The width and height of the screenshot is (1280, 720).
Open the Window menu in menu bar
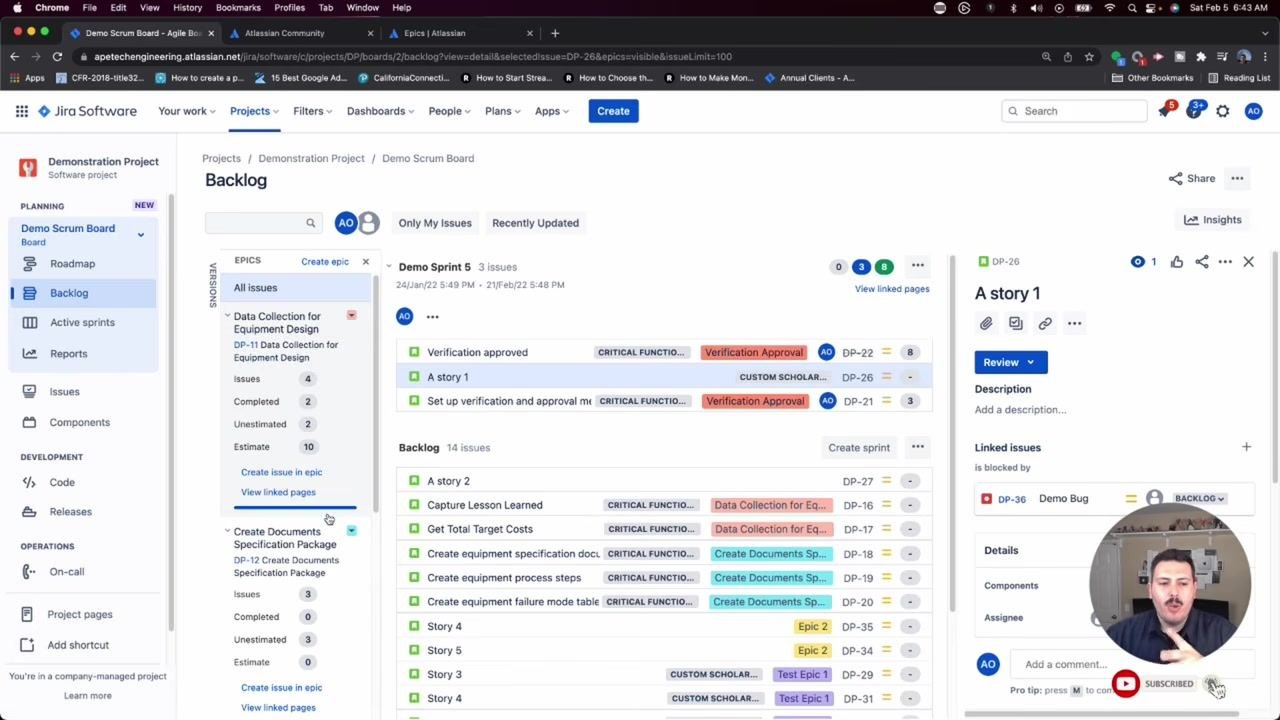pyautogui.click(x=362, y=8)
